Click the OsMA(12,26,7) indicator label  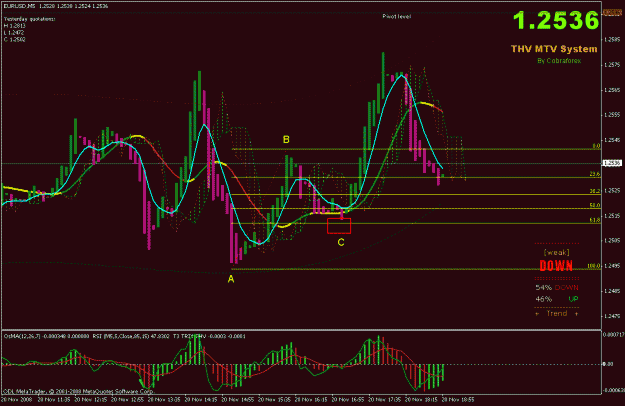[46, 336]
